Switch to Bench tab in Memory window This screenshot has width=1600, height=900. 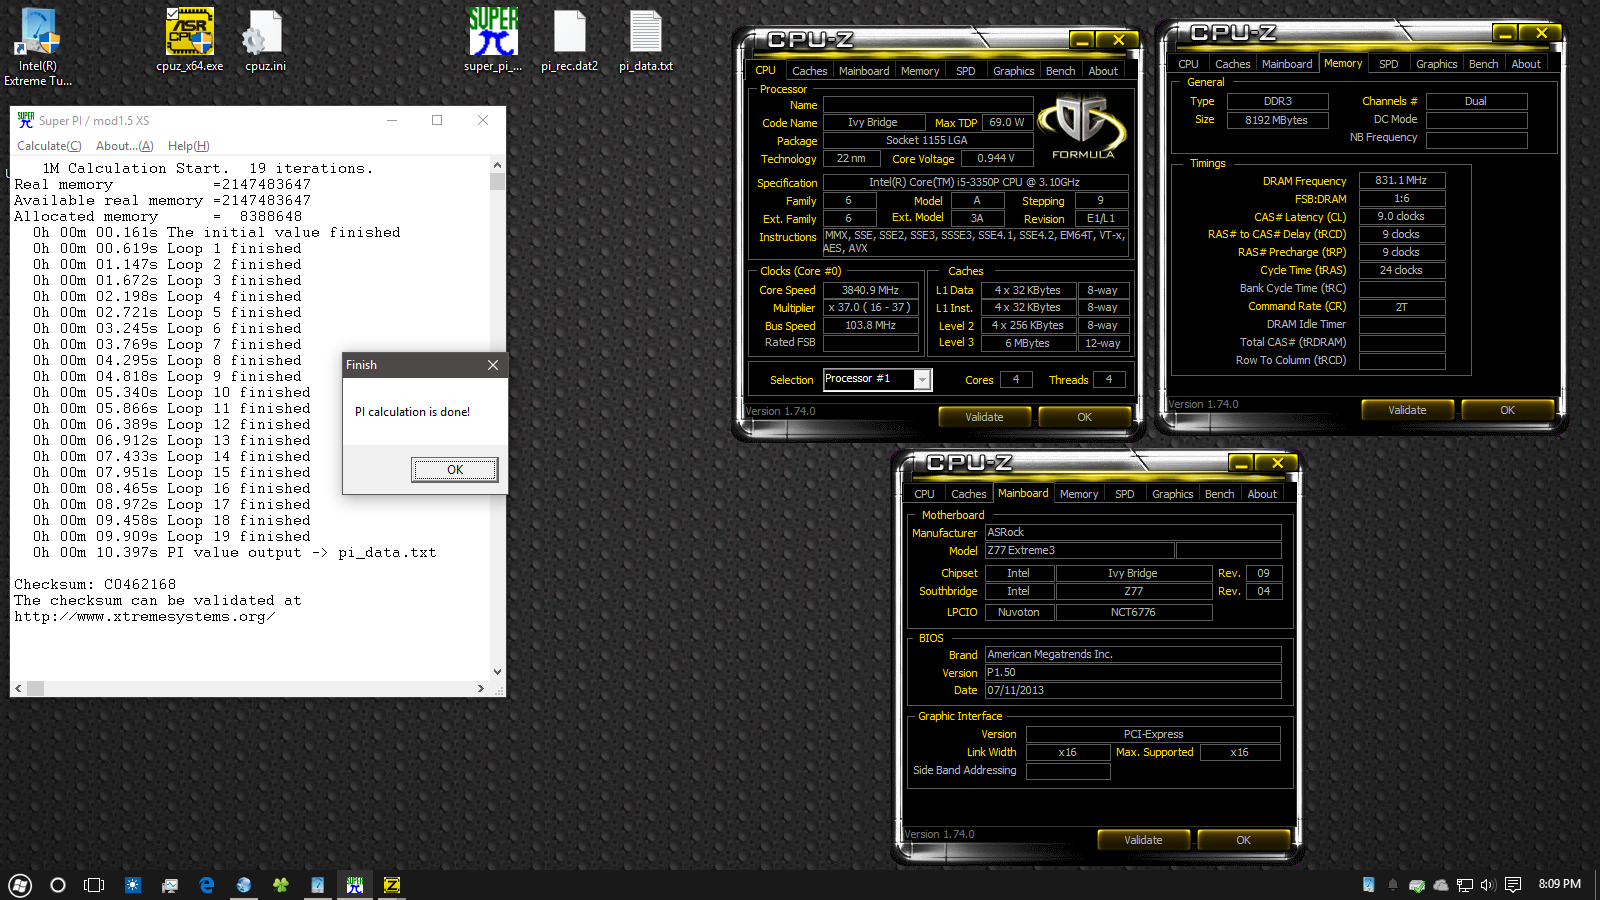point(1483,64)
